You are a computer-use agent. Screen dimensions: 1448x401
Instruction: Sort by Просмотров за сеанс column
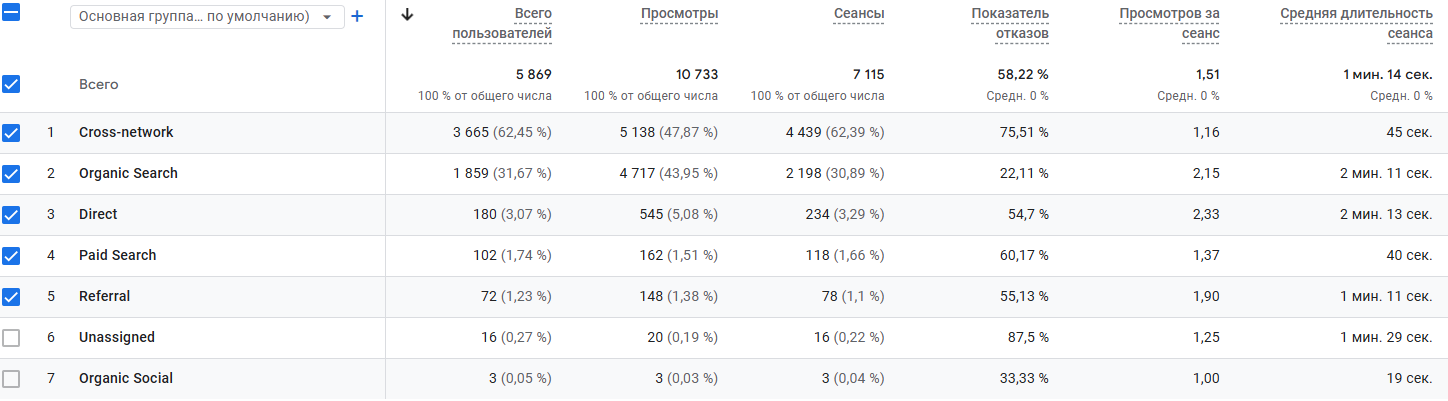point(1169,24)
